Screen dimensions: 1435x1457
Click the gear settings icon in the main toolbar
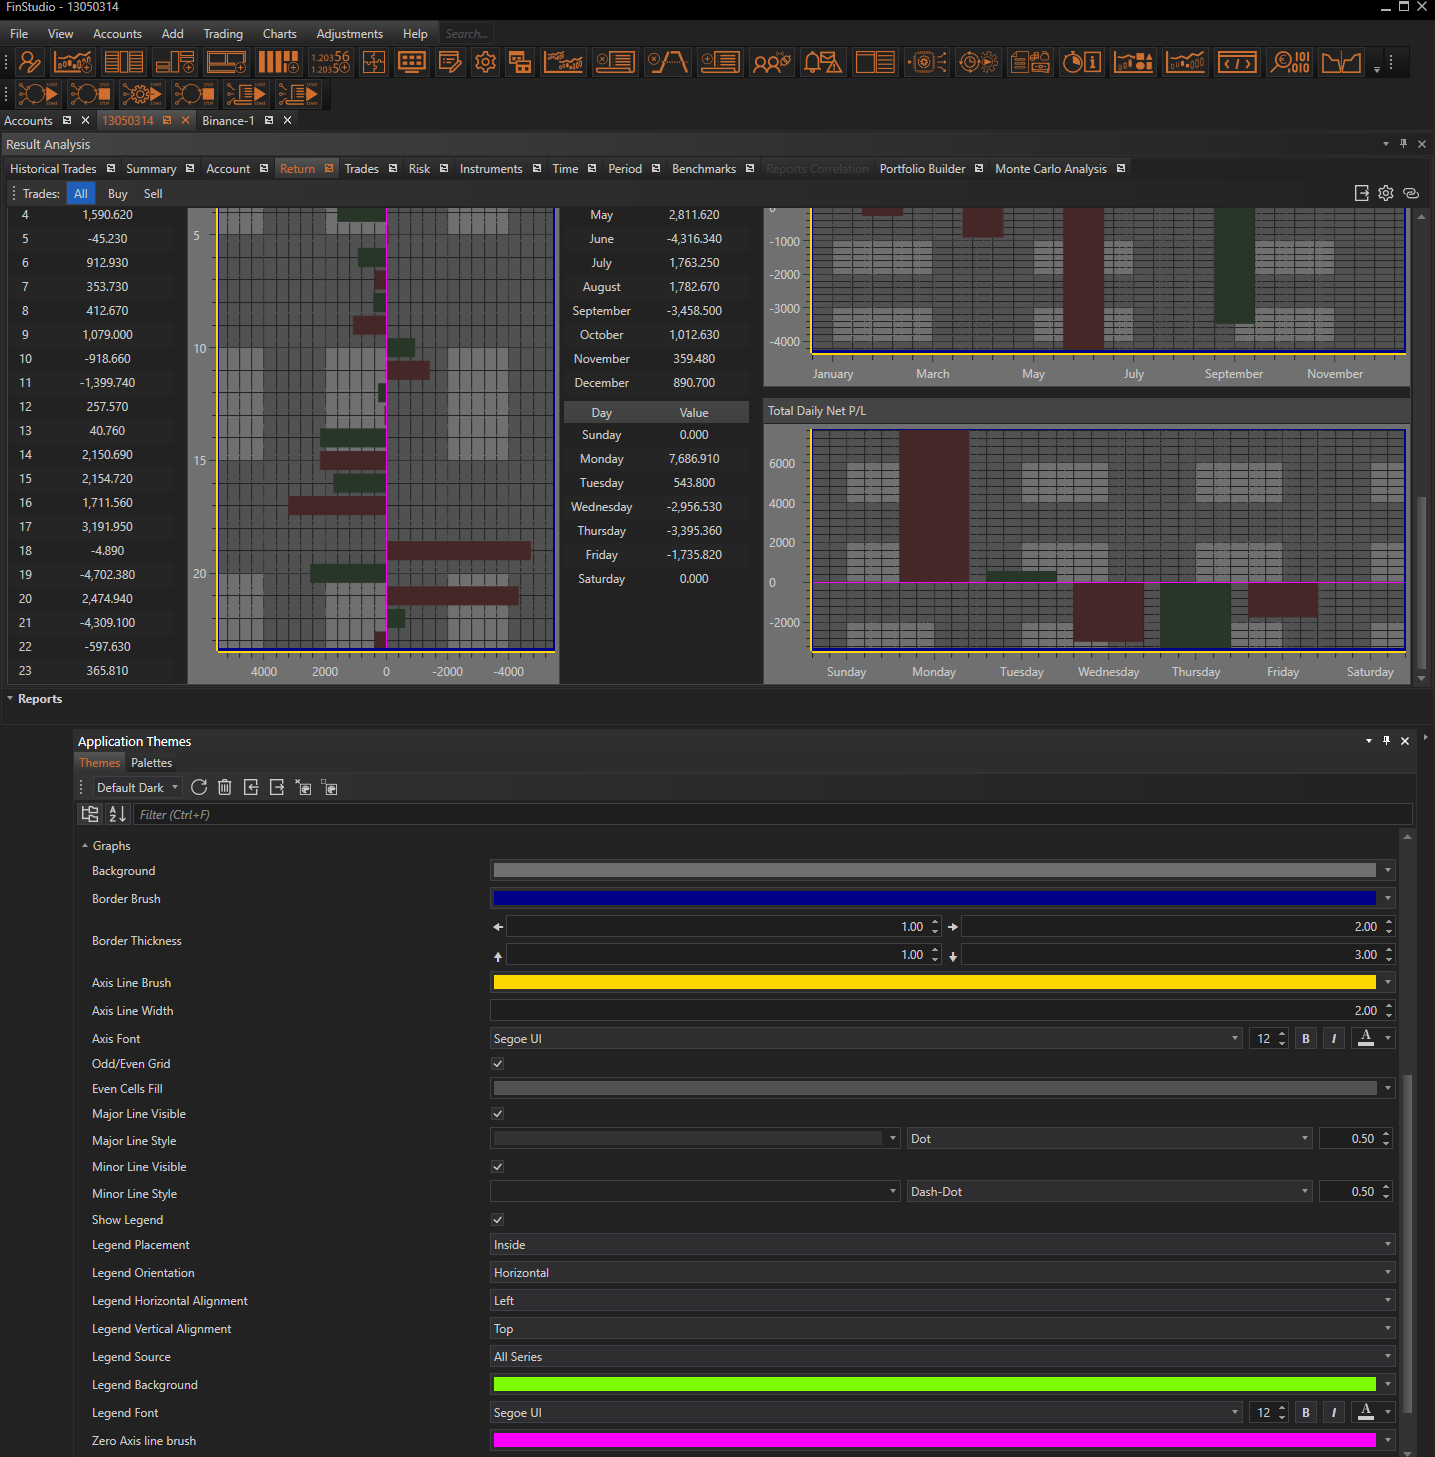coord(485,63)
